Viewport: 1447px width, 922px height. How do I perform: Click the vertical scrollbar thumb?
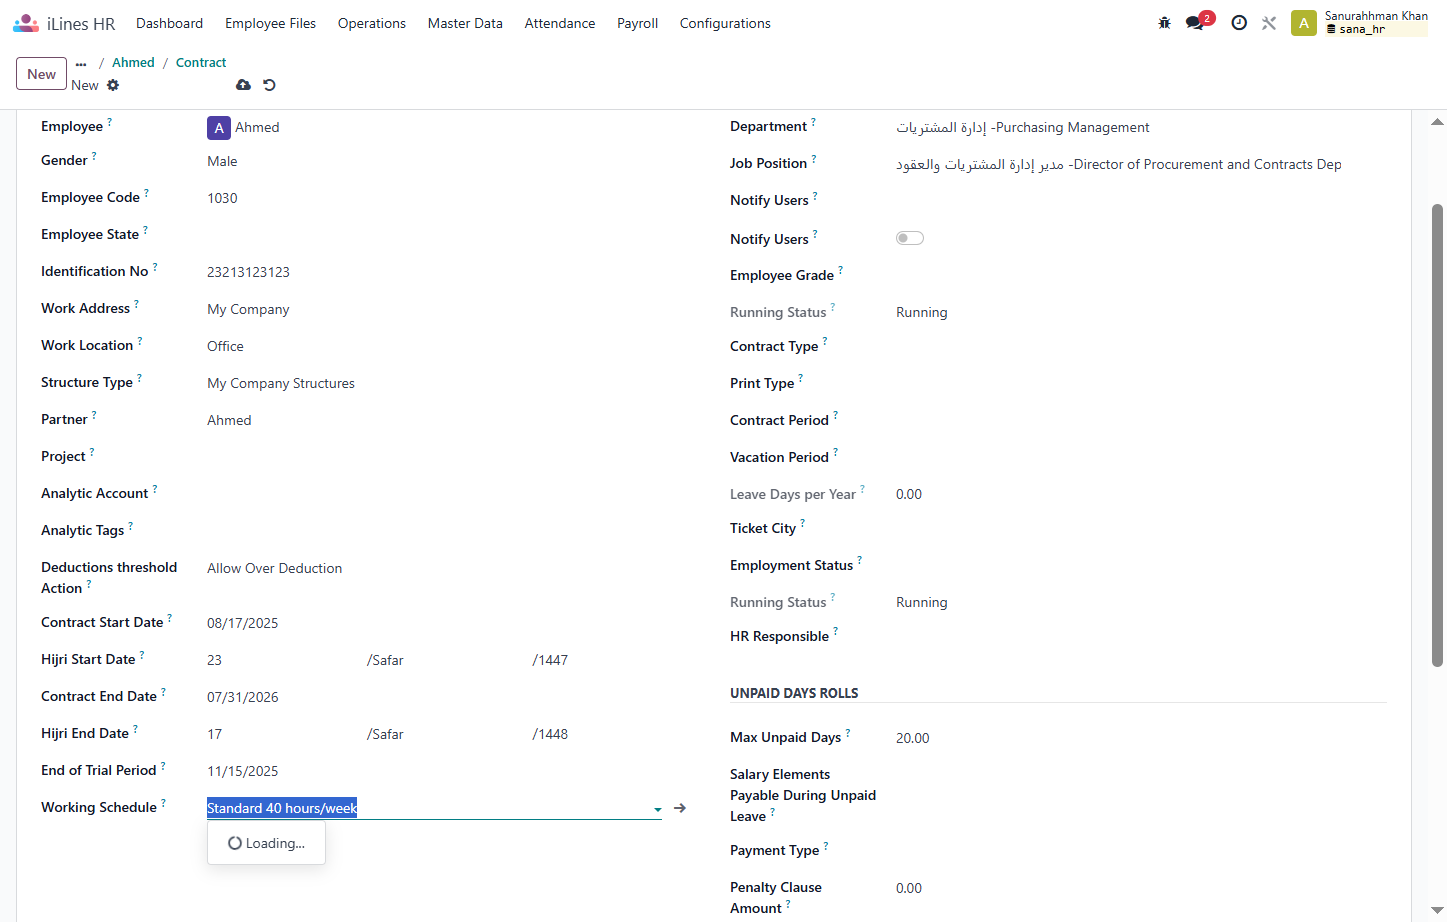click(1437, 435)
